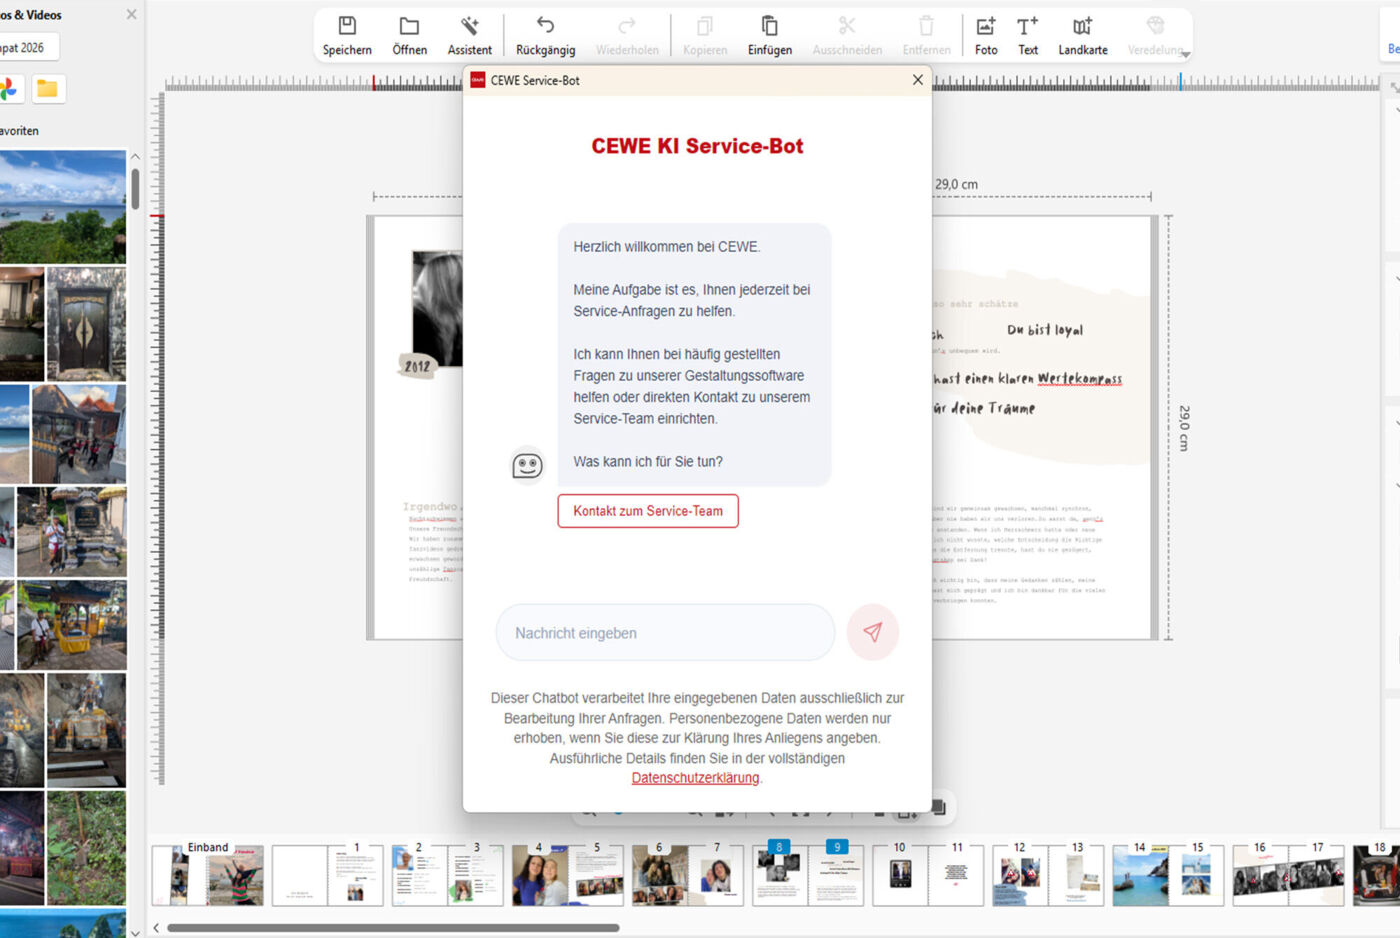The width and height of the screenshot is (1400, 938).
Task: Go to pages 14-15 spread thumbnail
Action: click(x=1168, y=875)
